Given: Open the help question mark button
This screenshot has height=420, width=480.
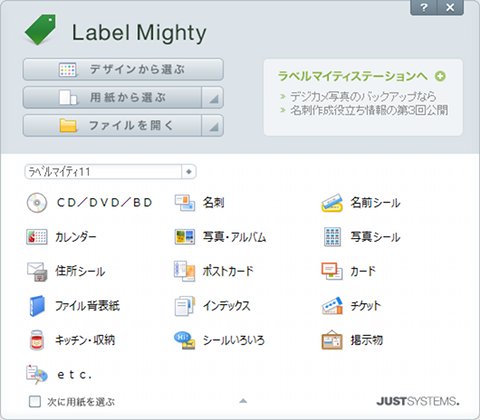Looking at the screenshot, I should coord(424,7).
